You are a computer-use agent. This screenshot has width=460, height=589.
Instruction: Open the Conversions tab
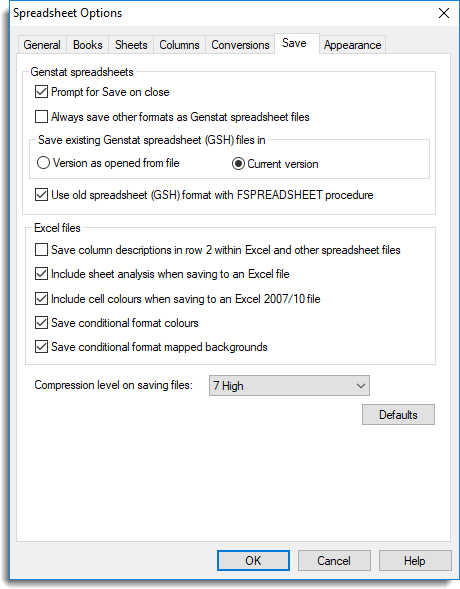(240, 45)
